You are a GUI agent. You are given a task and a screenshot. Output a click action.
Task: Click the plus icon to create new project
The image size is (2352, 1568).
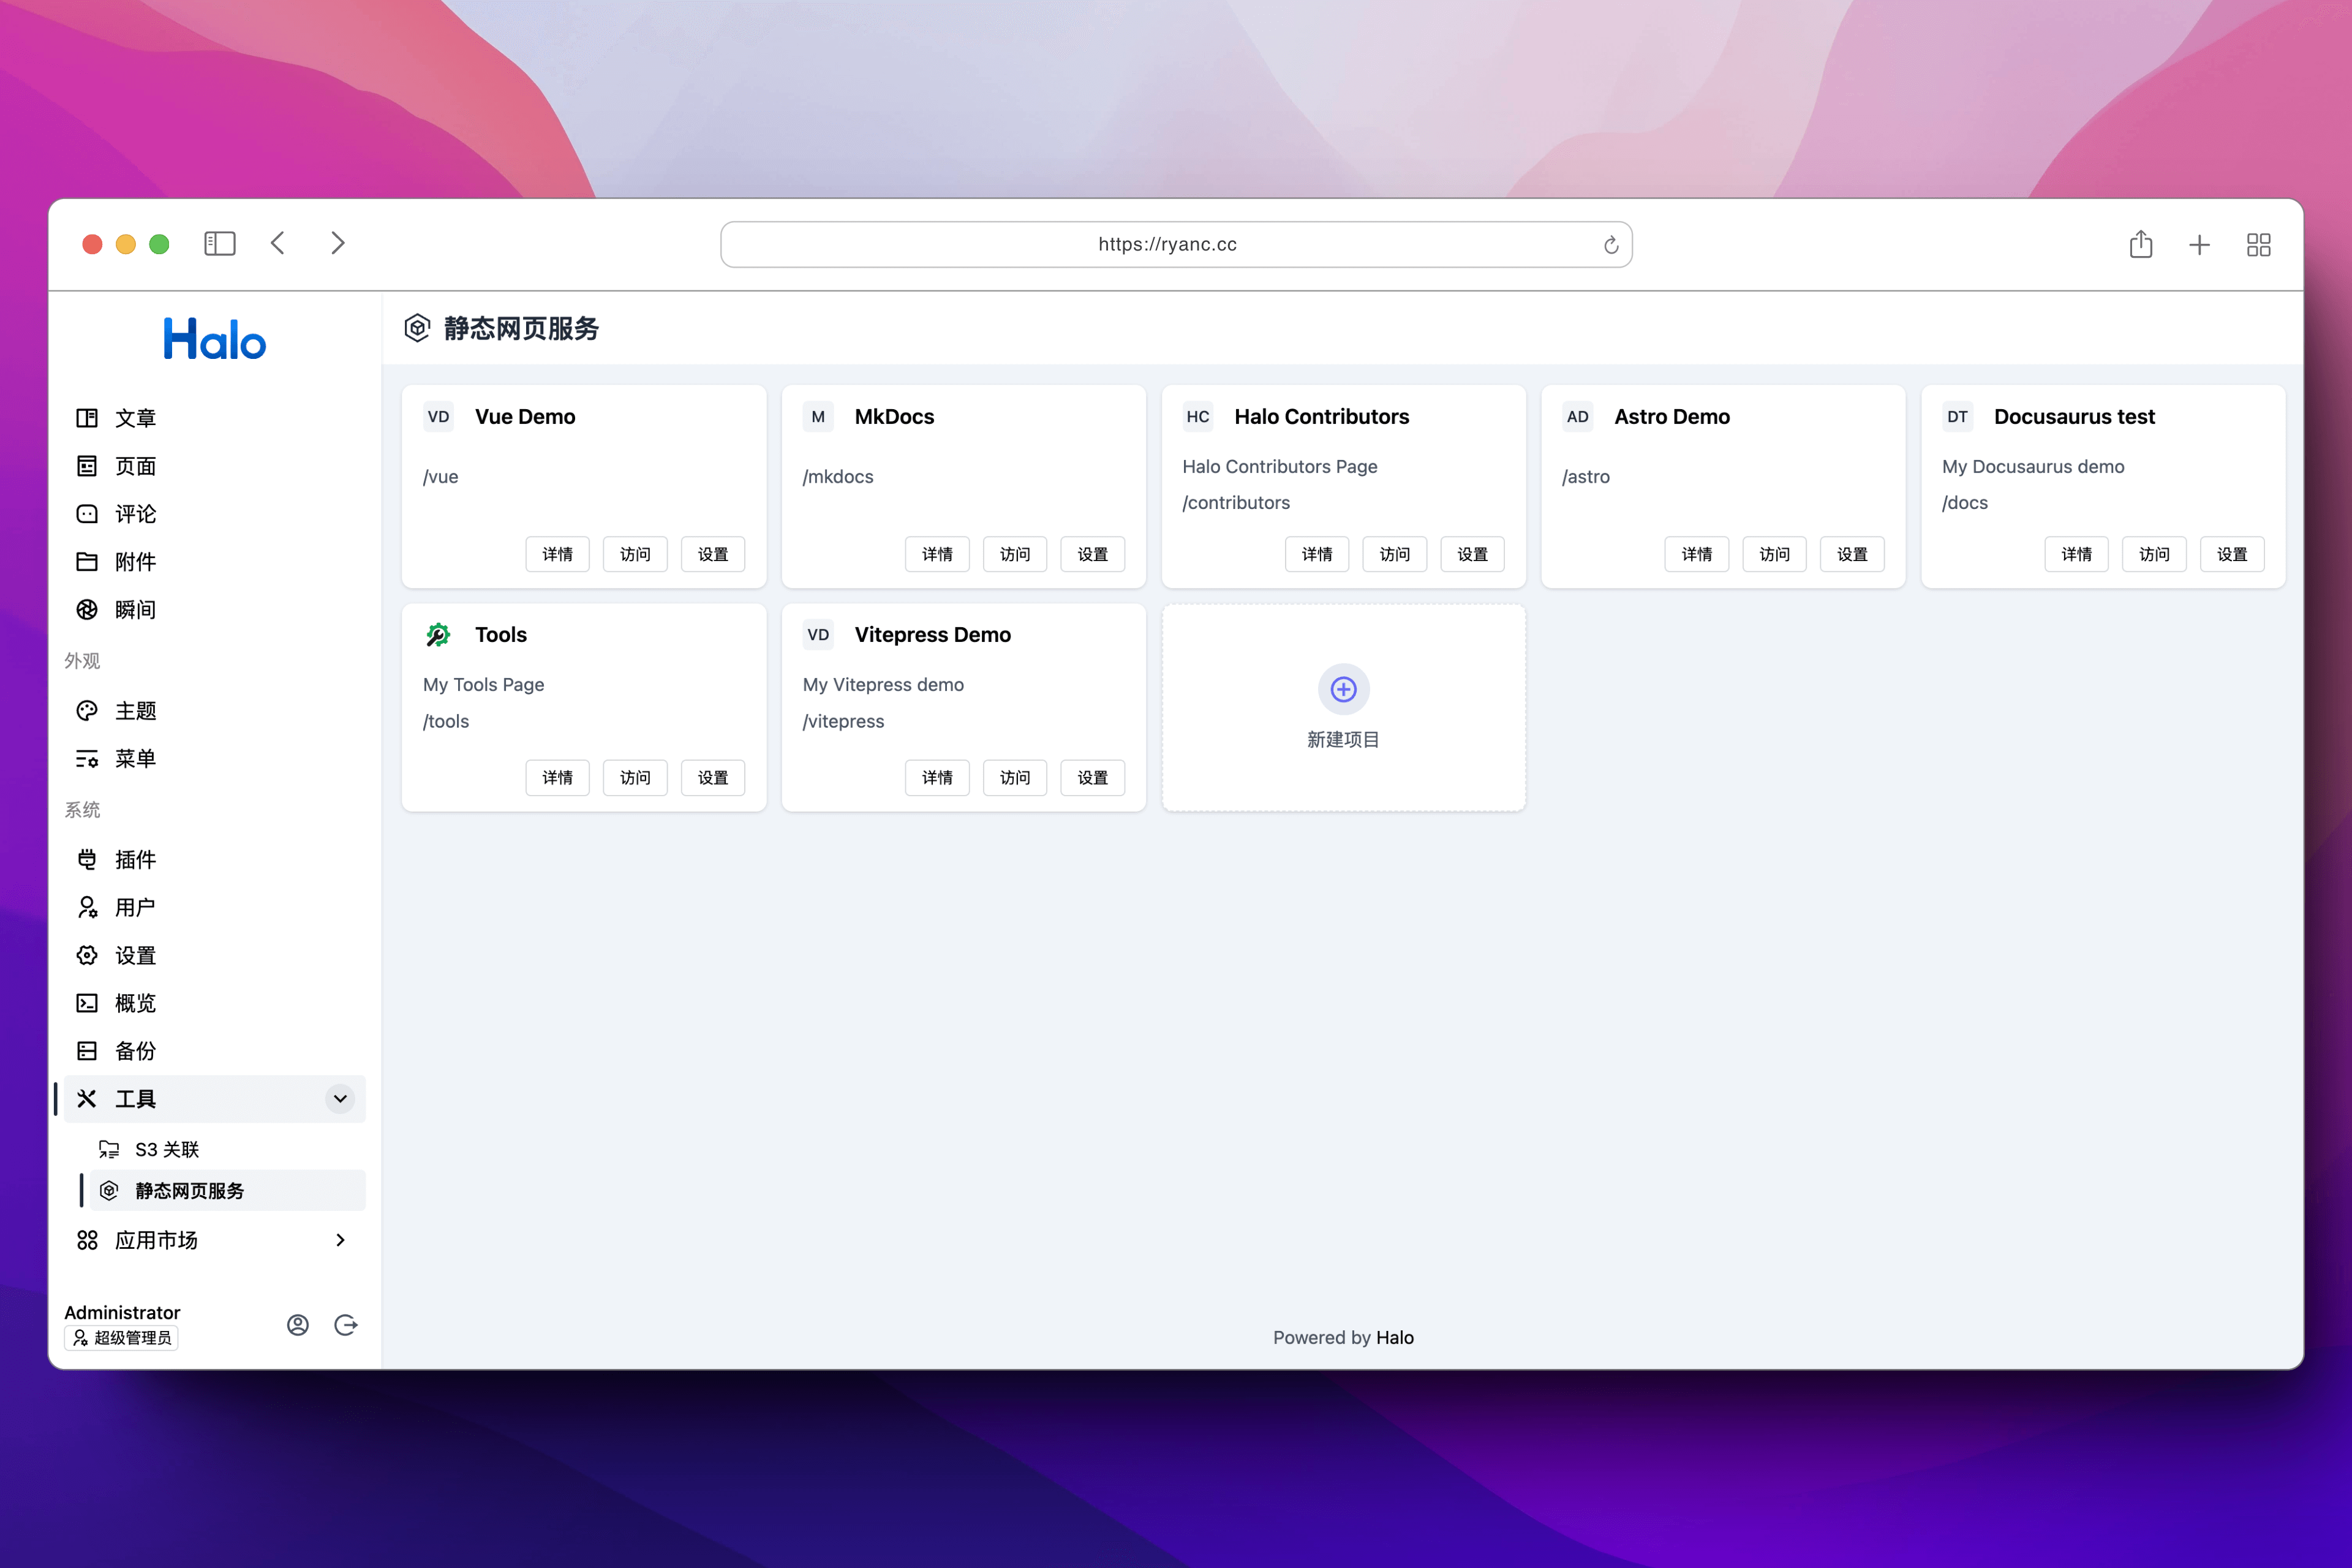(1343, 689)
